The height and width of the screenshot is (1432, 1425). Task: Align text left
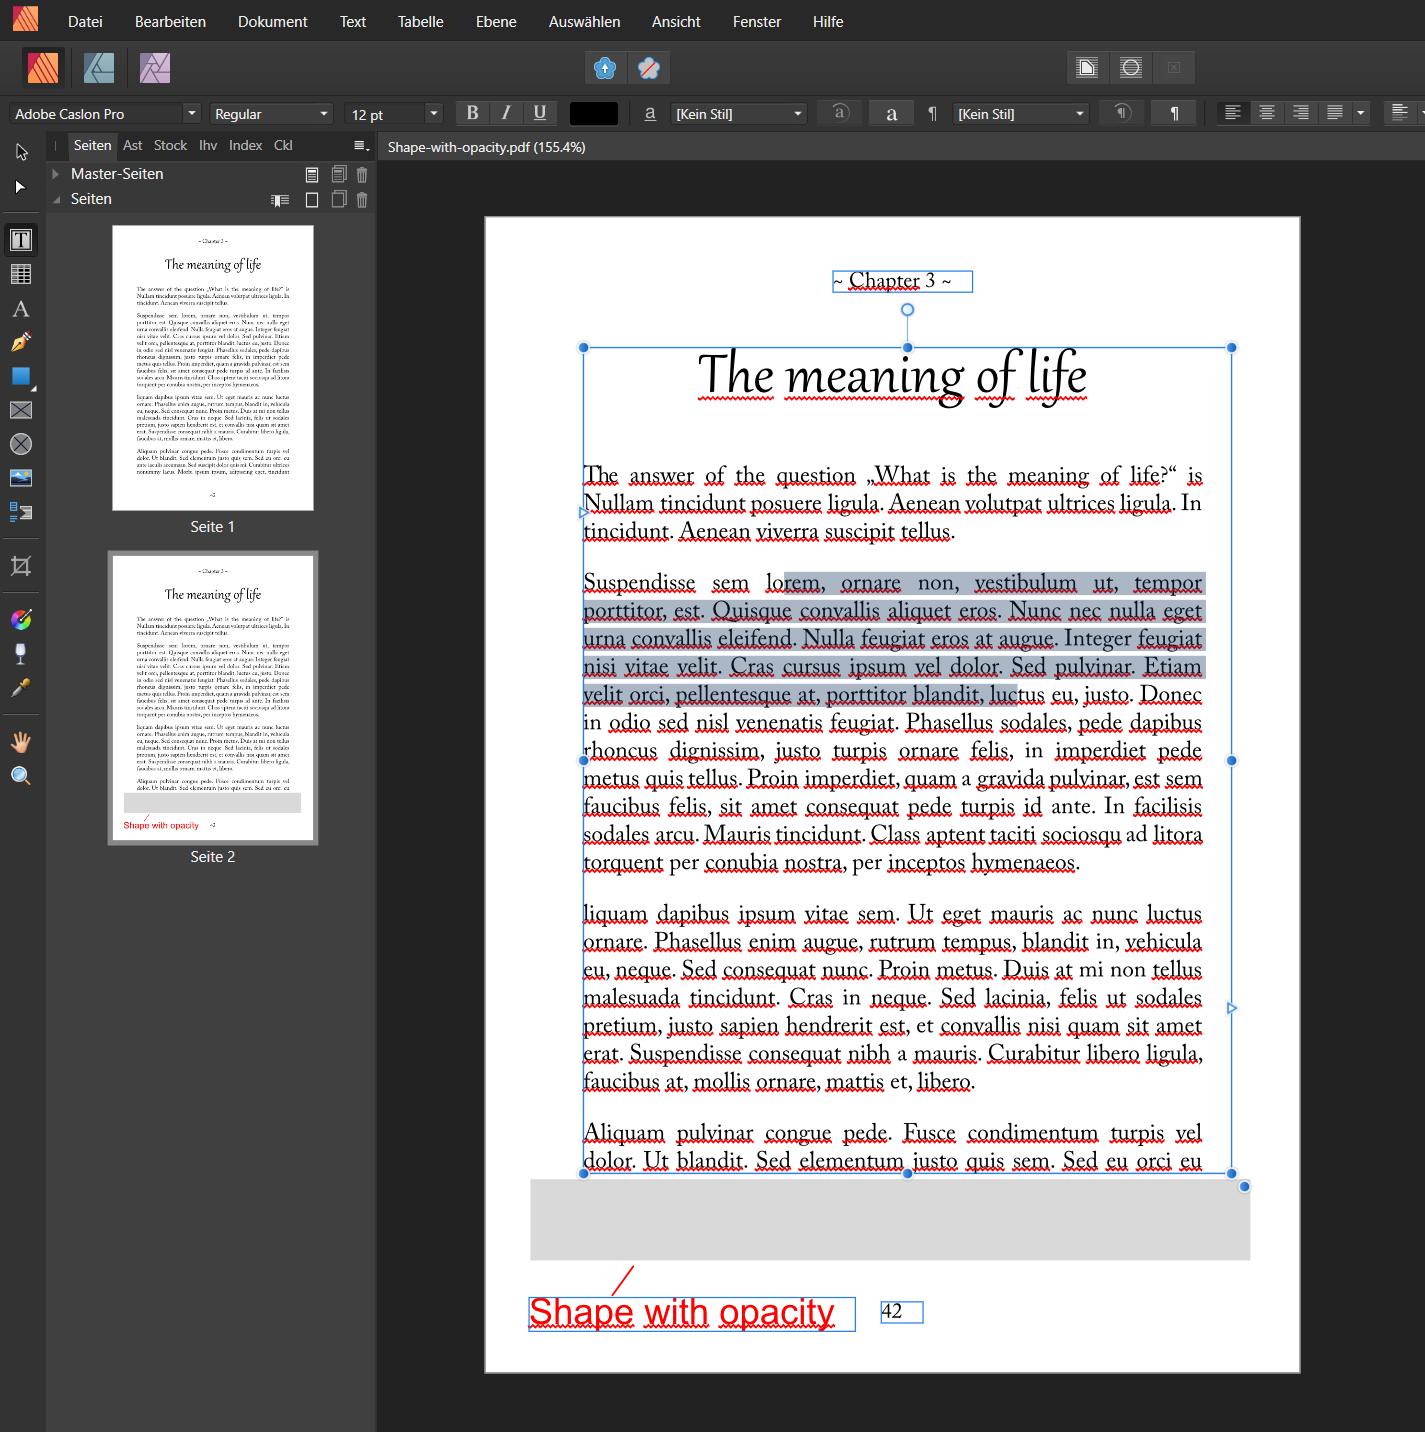(1233, 113)
